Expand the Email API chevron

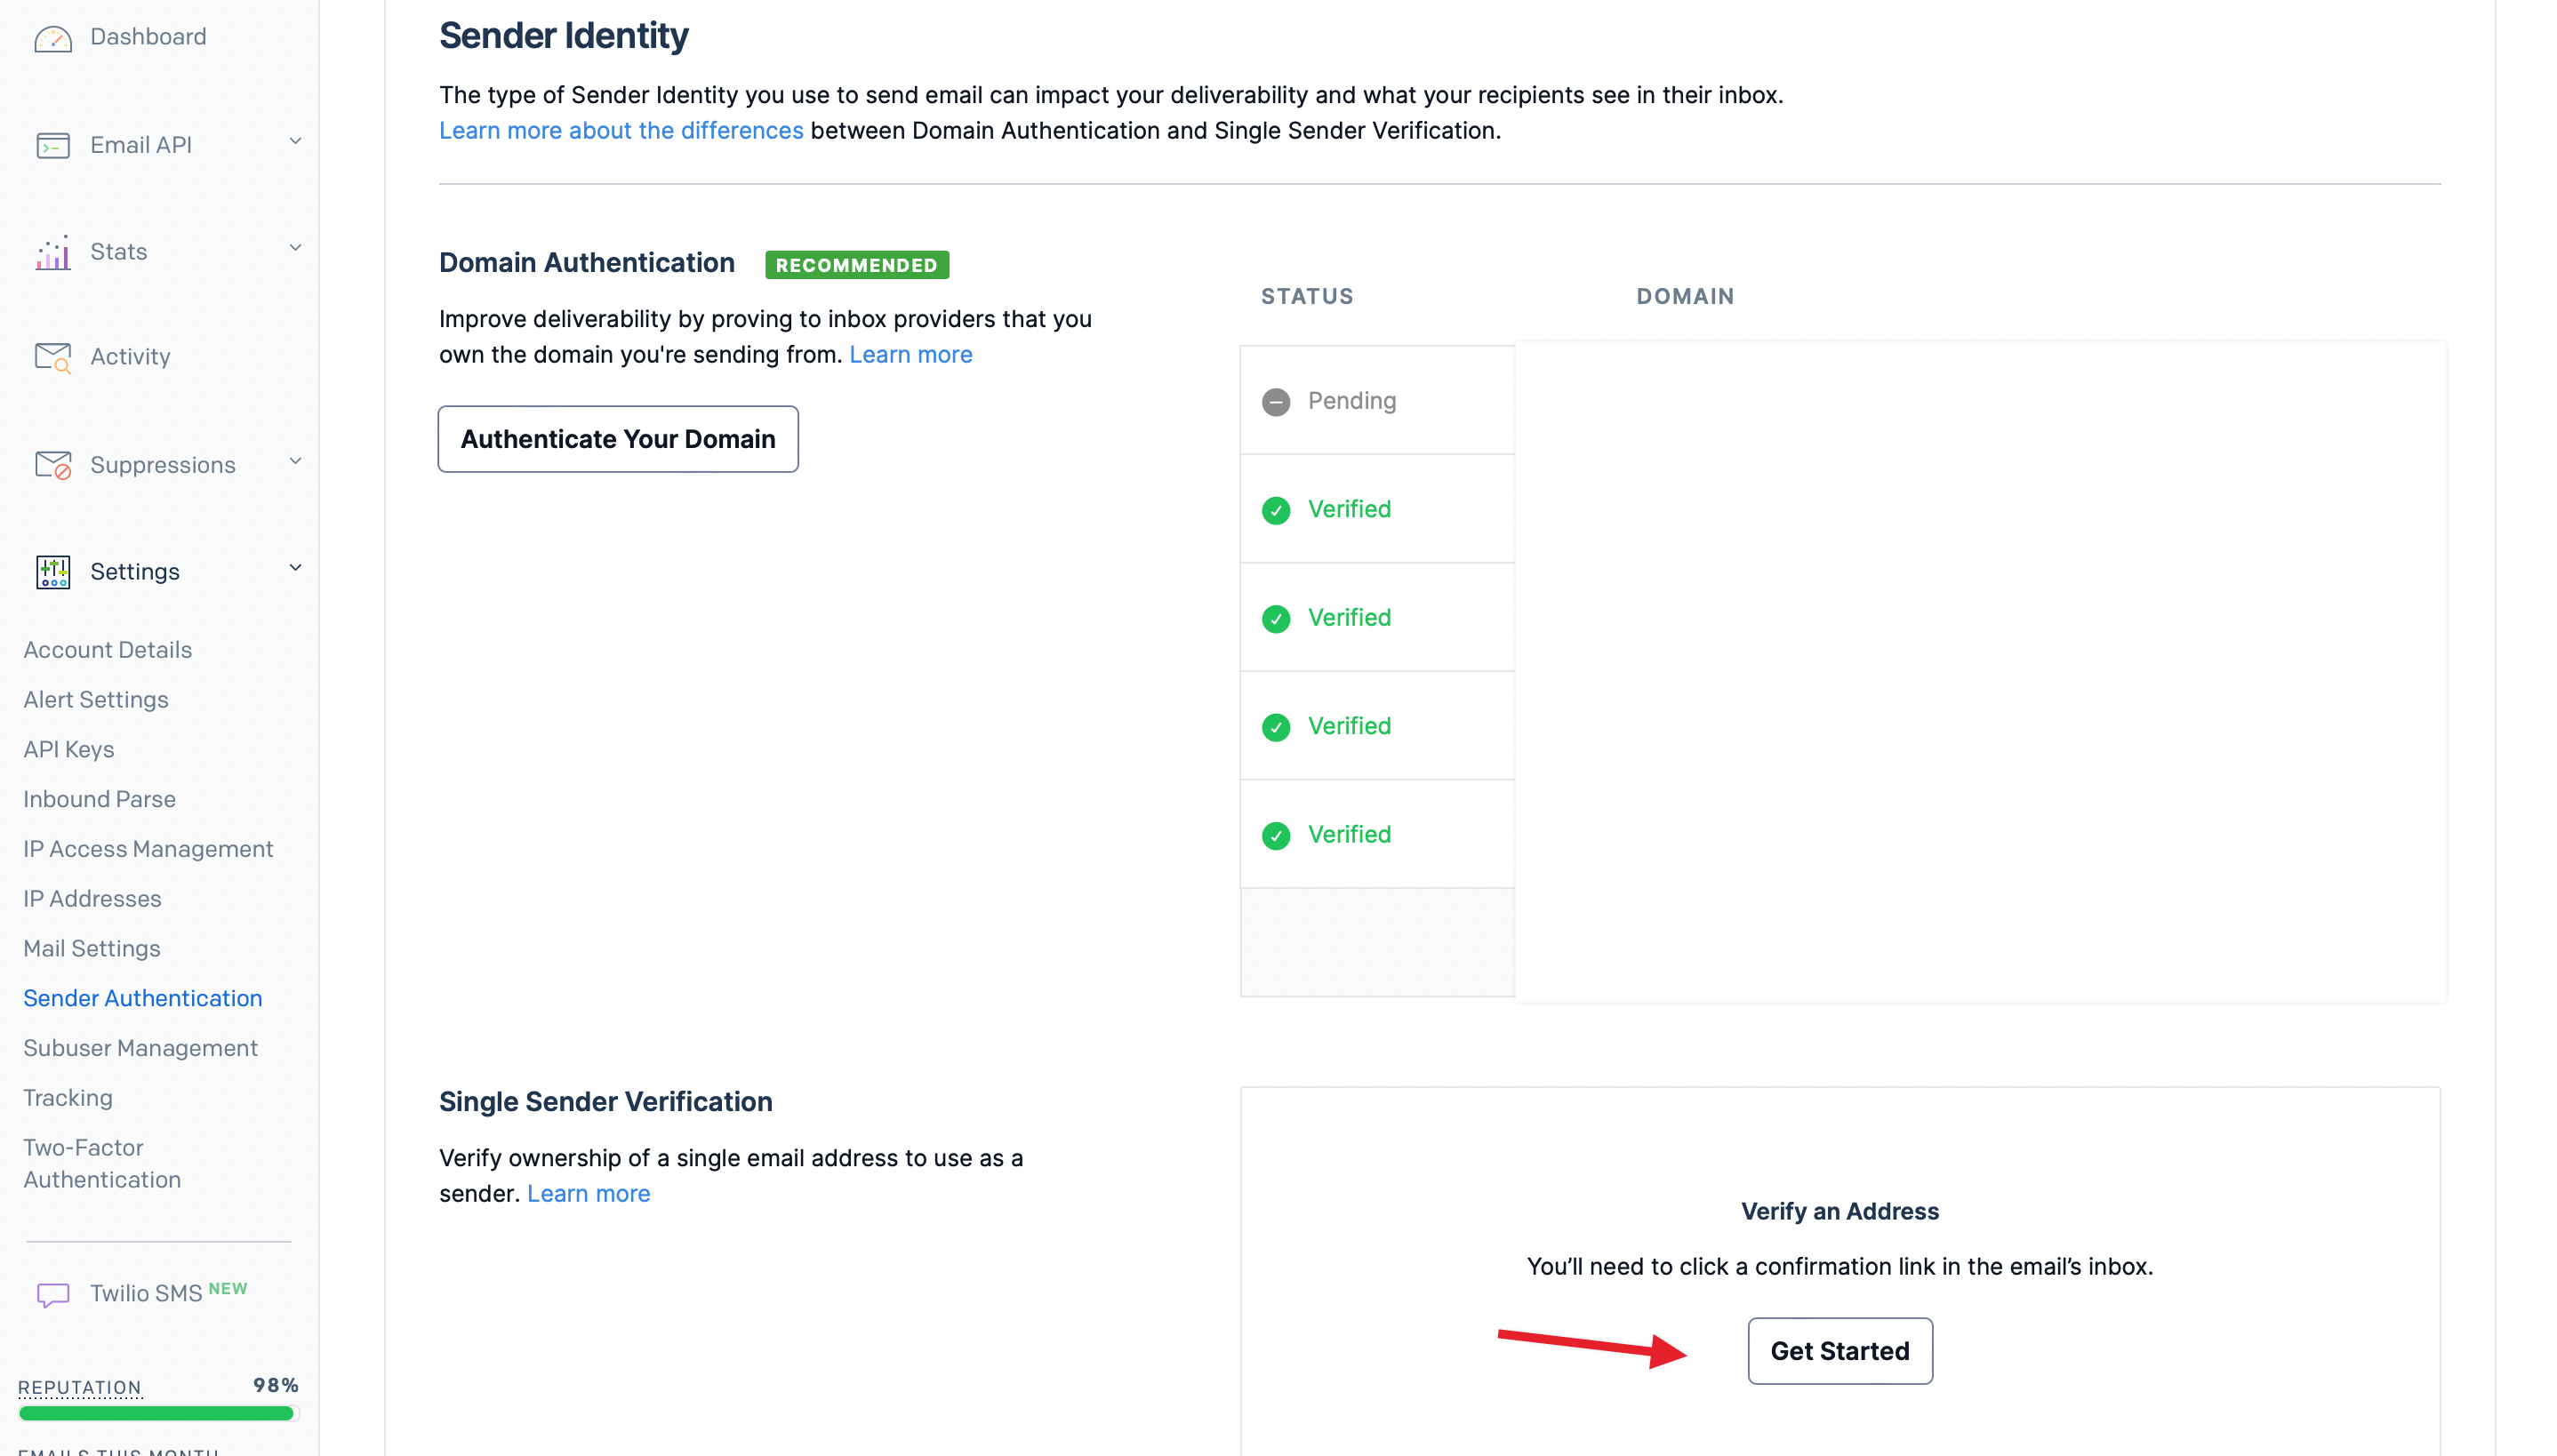pos(295,142)
